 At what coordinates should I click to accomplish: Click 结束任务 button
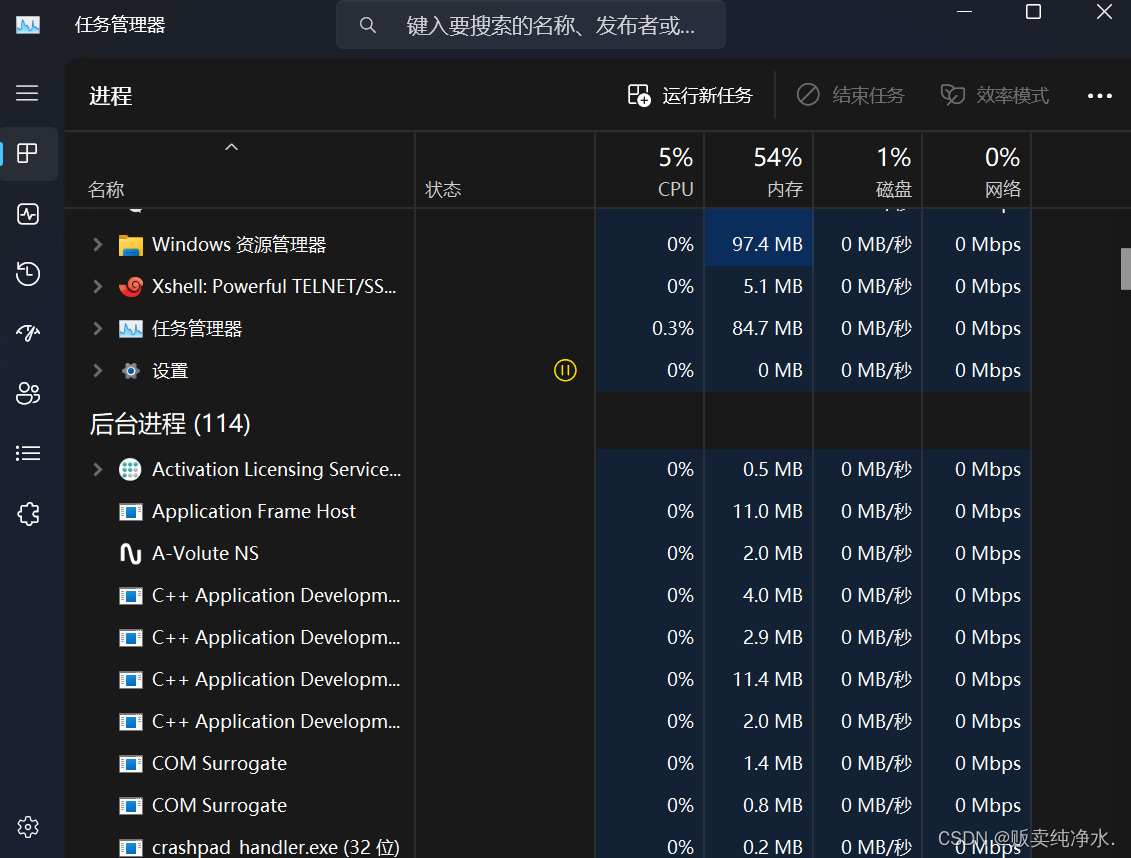tap(850, 95)
